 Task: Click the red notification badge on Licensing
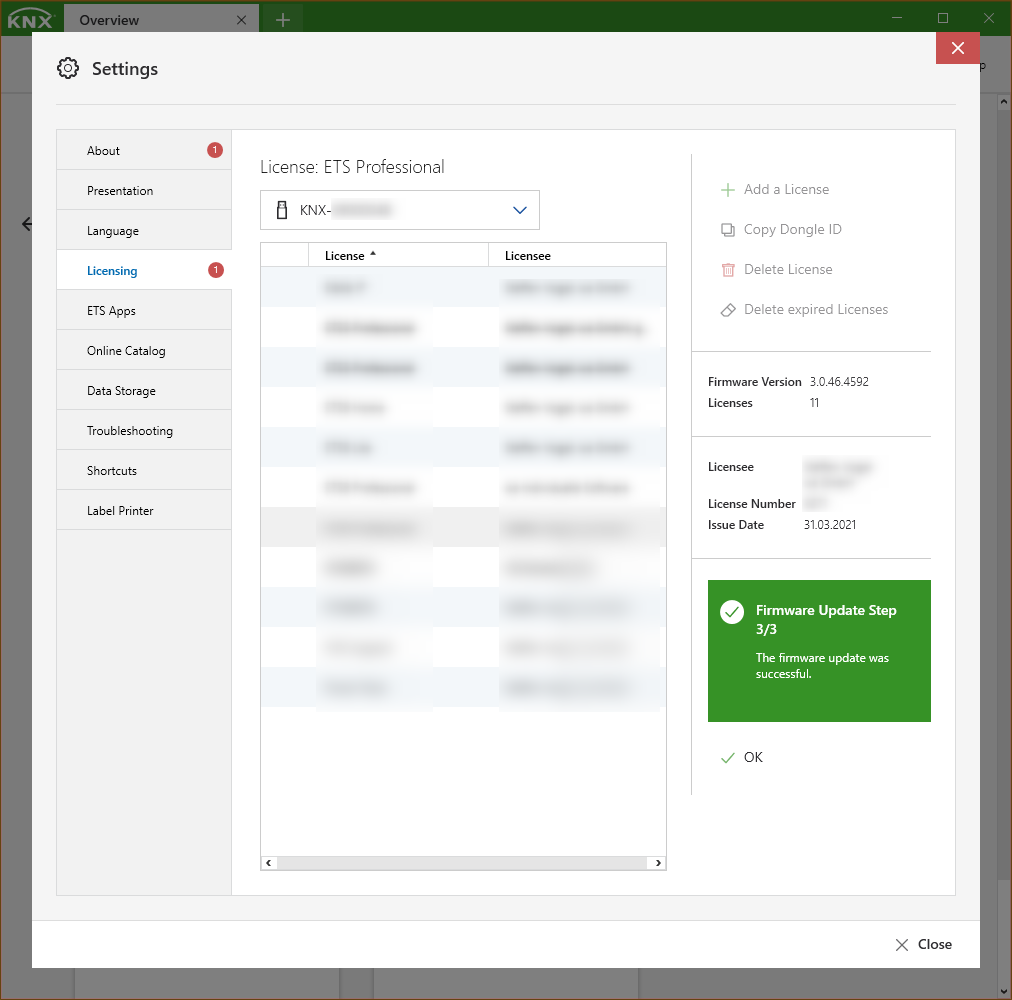pos(216,270)
